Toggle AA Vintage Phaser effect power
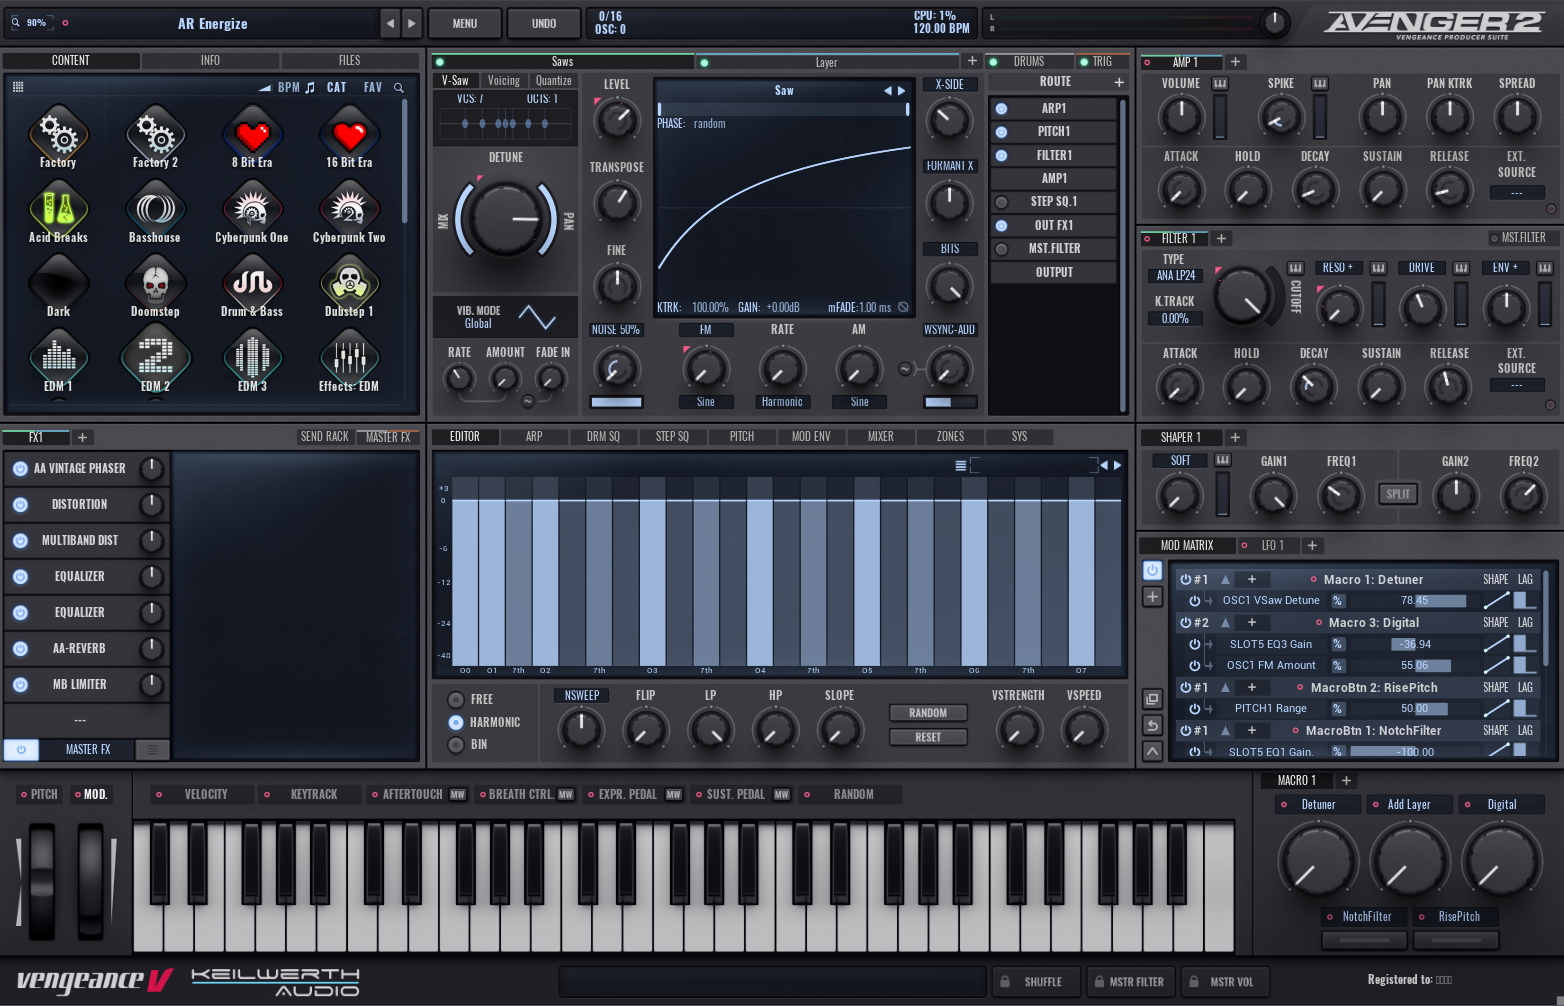Screen dimensions: 1564x1006 (20, 468)
